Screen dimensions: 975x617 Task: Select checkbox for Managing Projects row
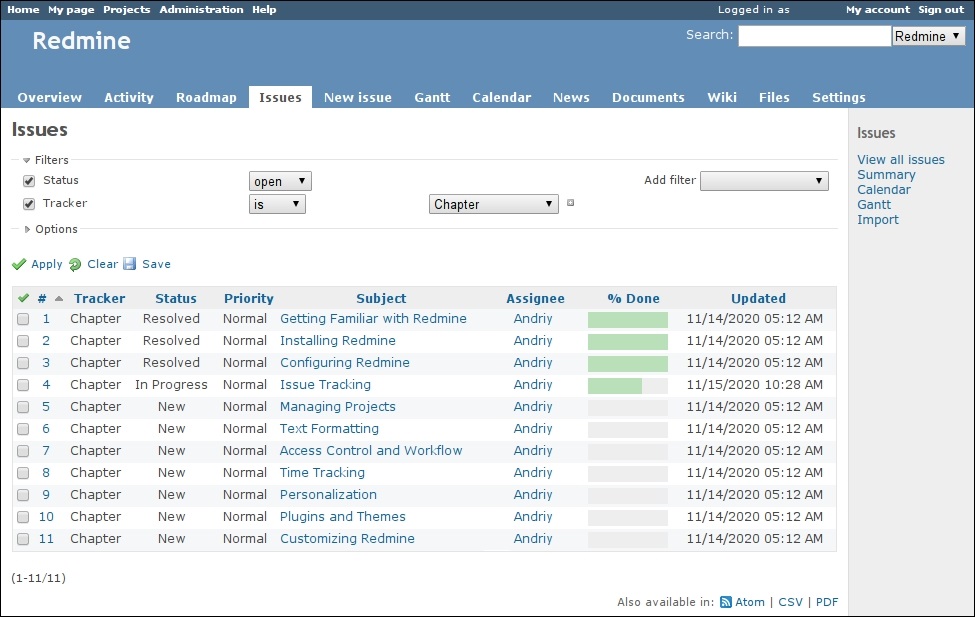(23, 407)
